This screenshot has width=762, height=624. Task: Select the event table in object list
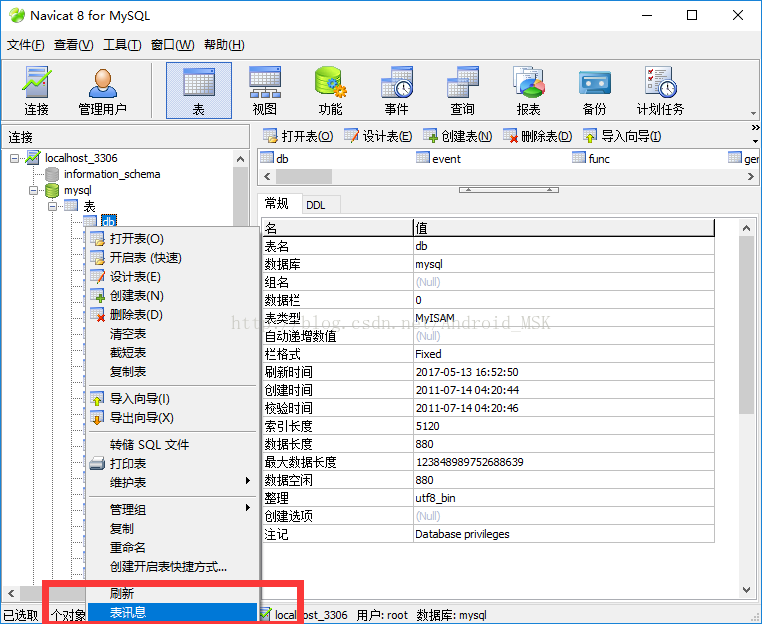(438, 158)
